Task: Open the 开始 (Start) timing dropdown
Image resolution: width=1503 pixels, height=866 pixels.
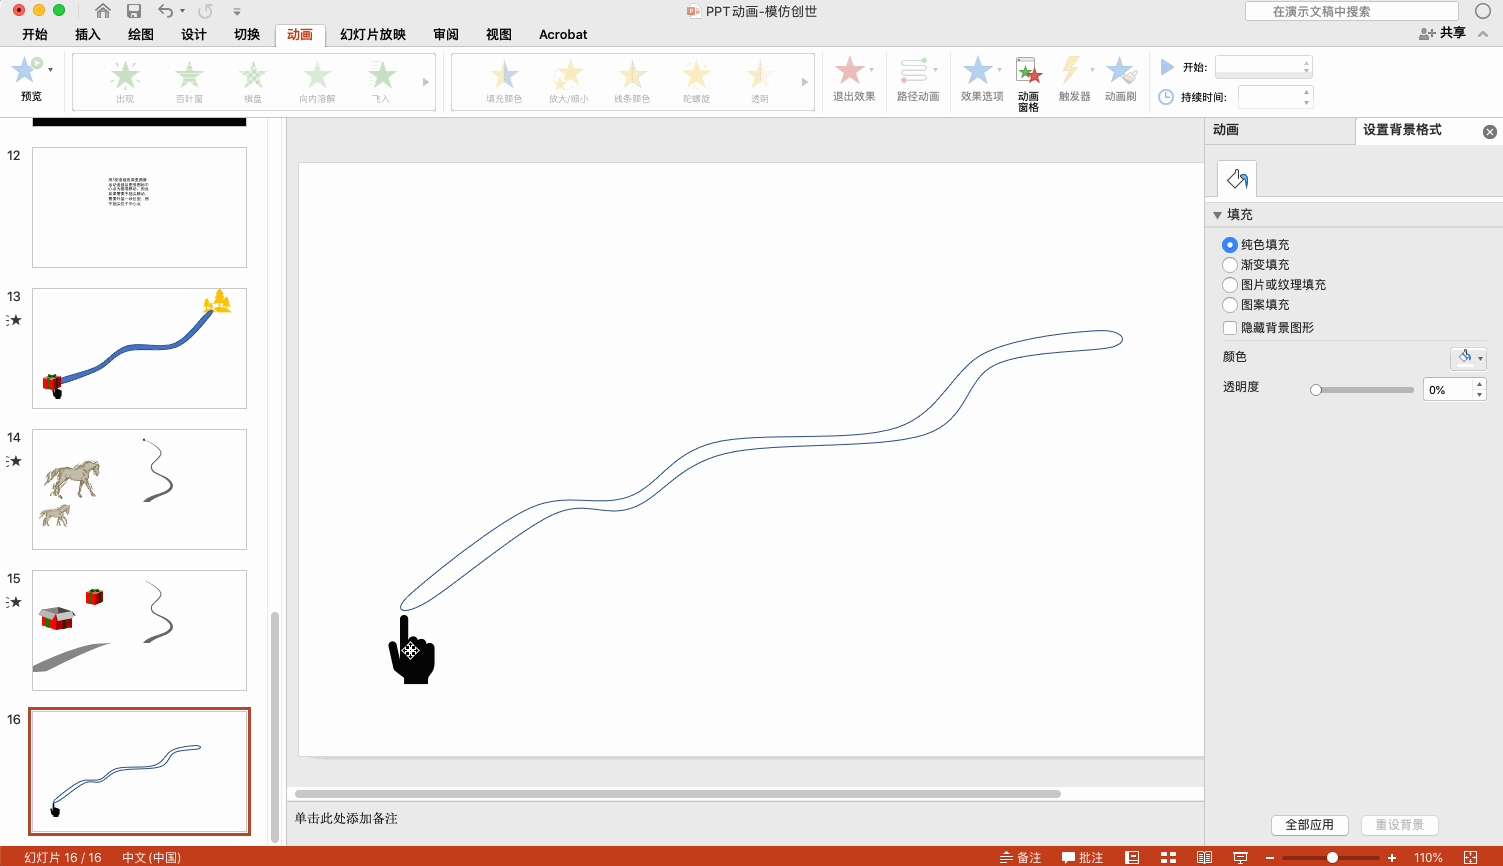Action: (1263, 67)
